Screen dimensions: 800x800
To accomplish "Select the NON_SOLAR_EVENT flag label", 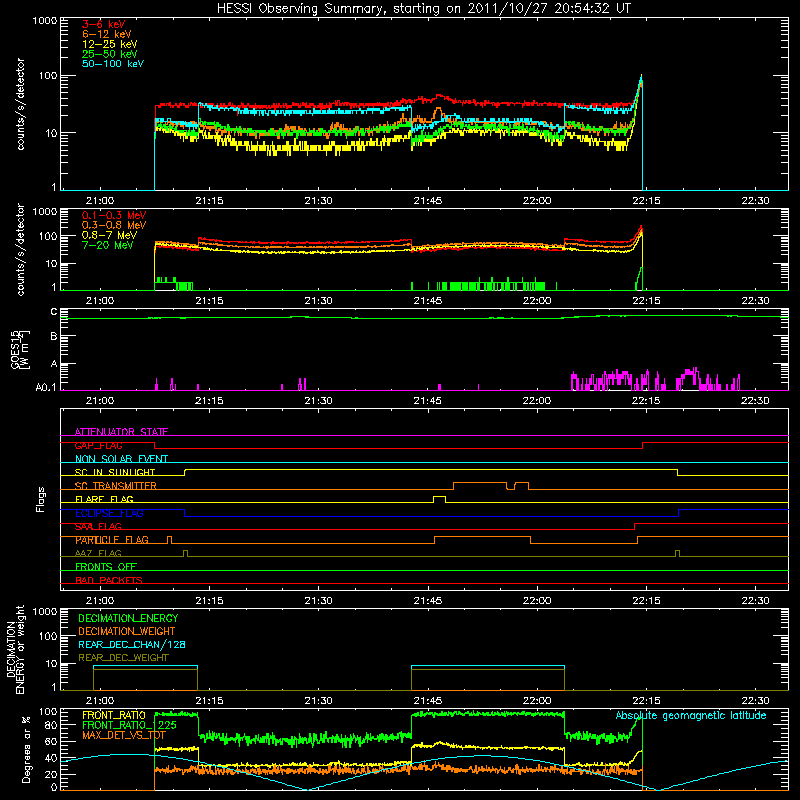I will (x=121, y=459).
